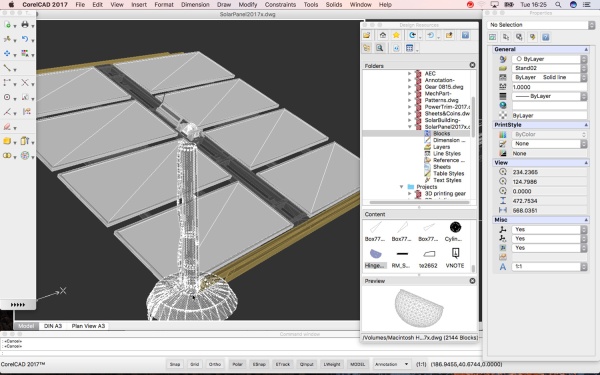Open the No Selection dropdown
Image resolution: width=600 pixels, height=375 pixels.
click(541, 25)
